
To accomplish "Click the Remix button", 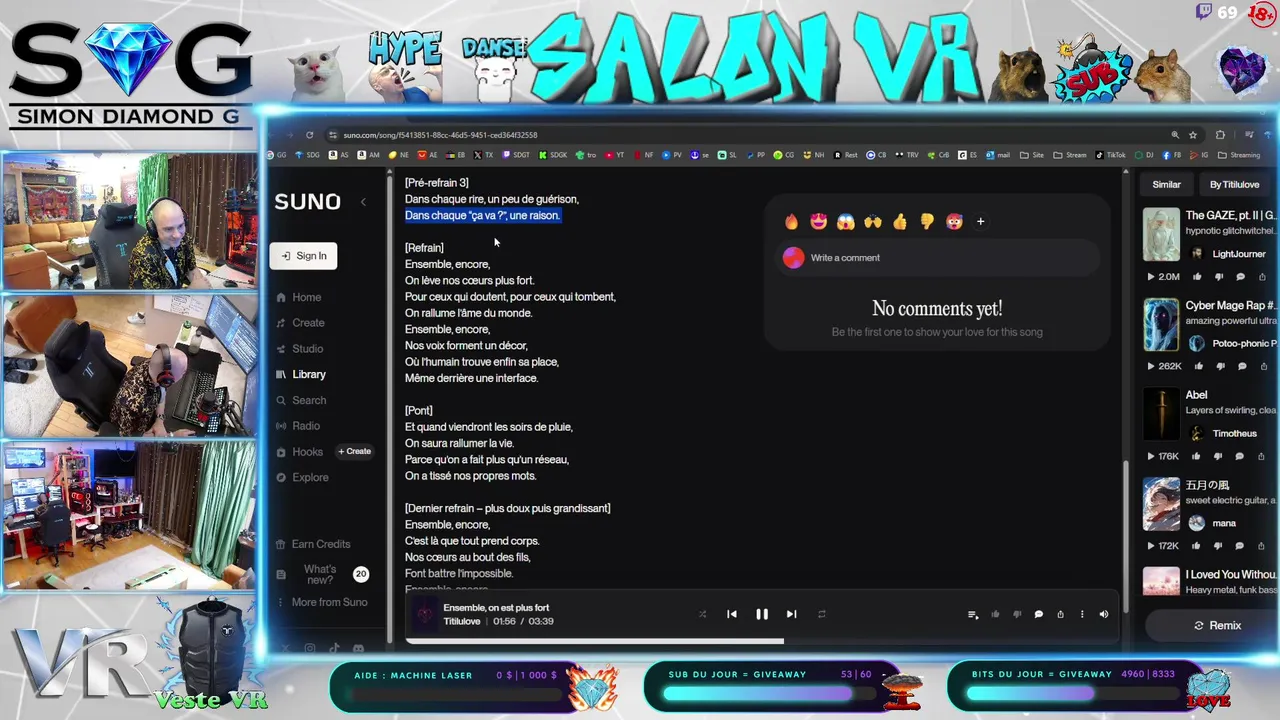I will [1217, 626].
